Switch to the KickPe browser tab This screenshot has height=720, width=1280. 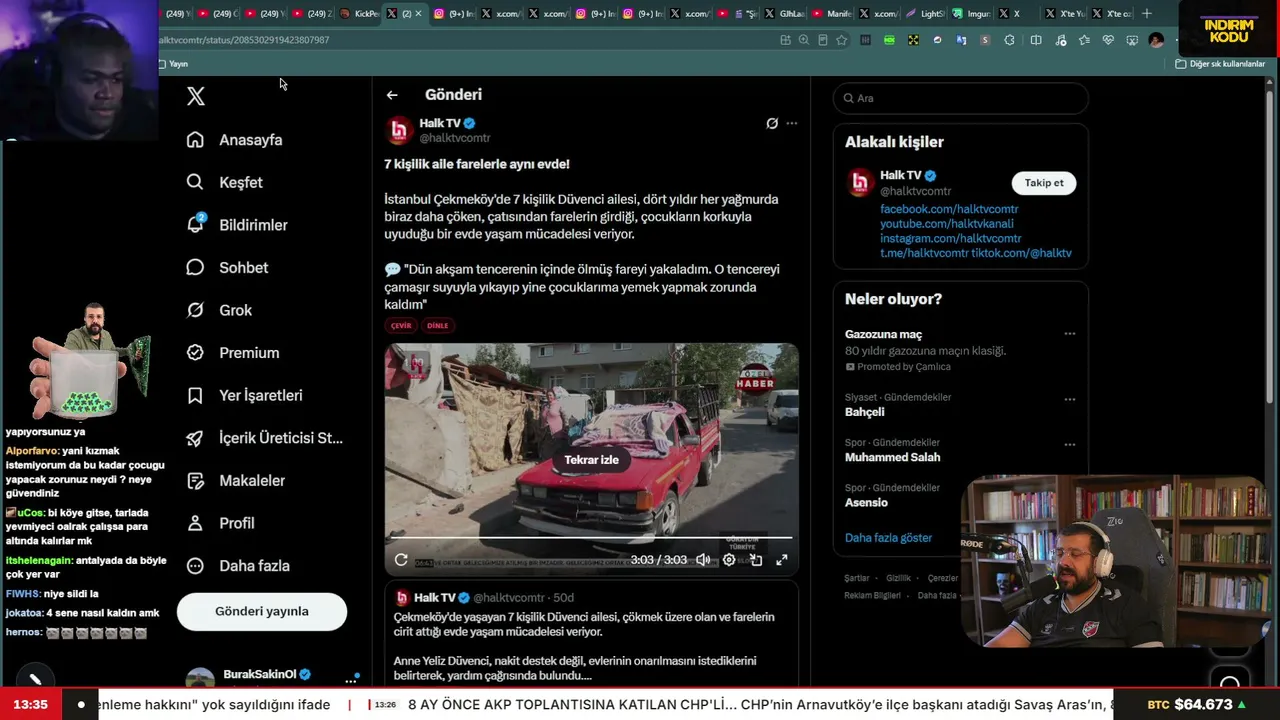(359, 14)
